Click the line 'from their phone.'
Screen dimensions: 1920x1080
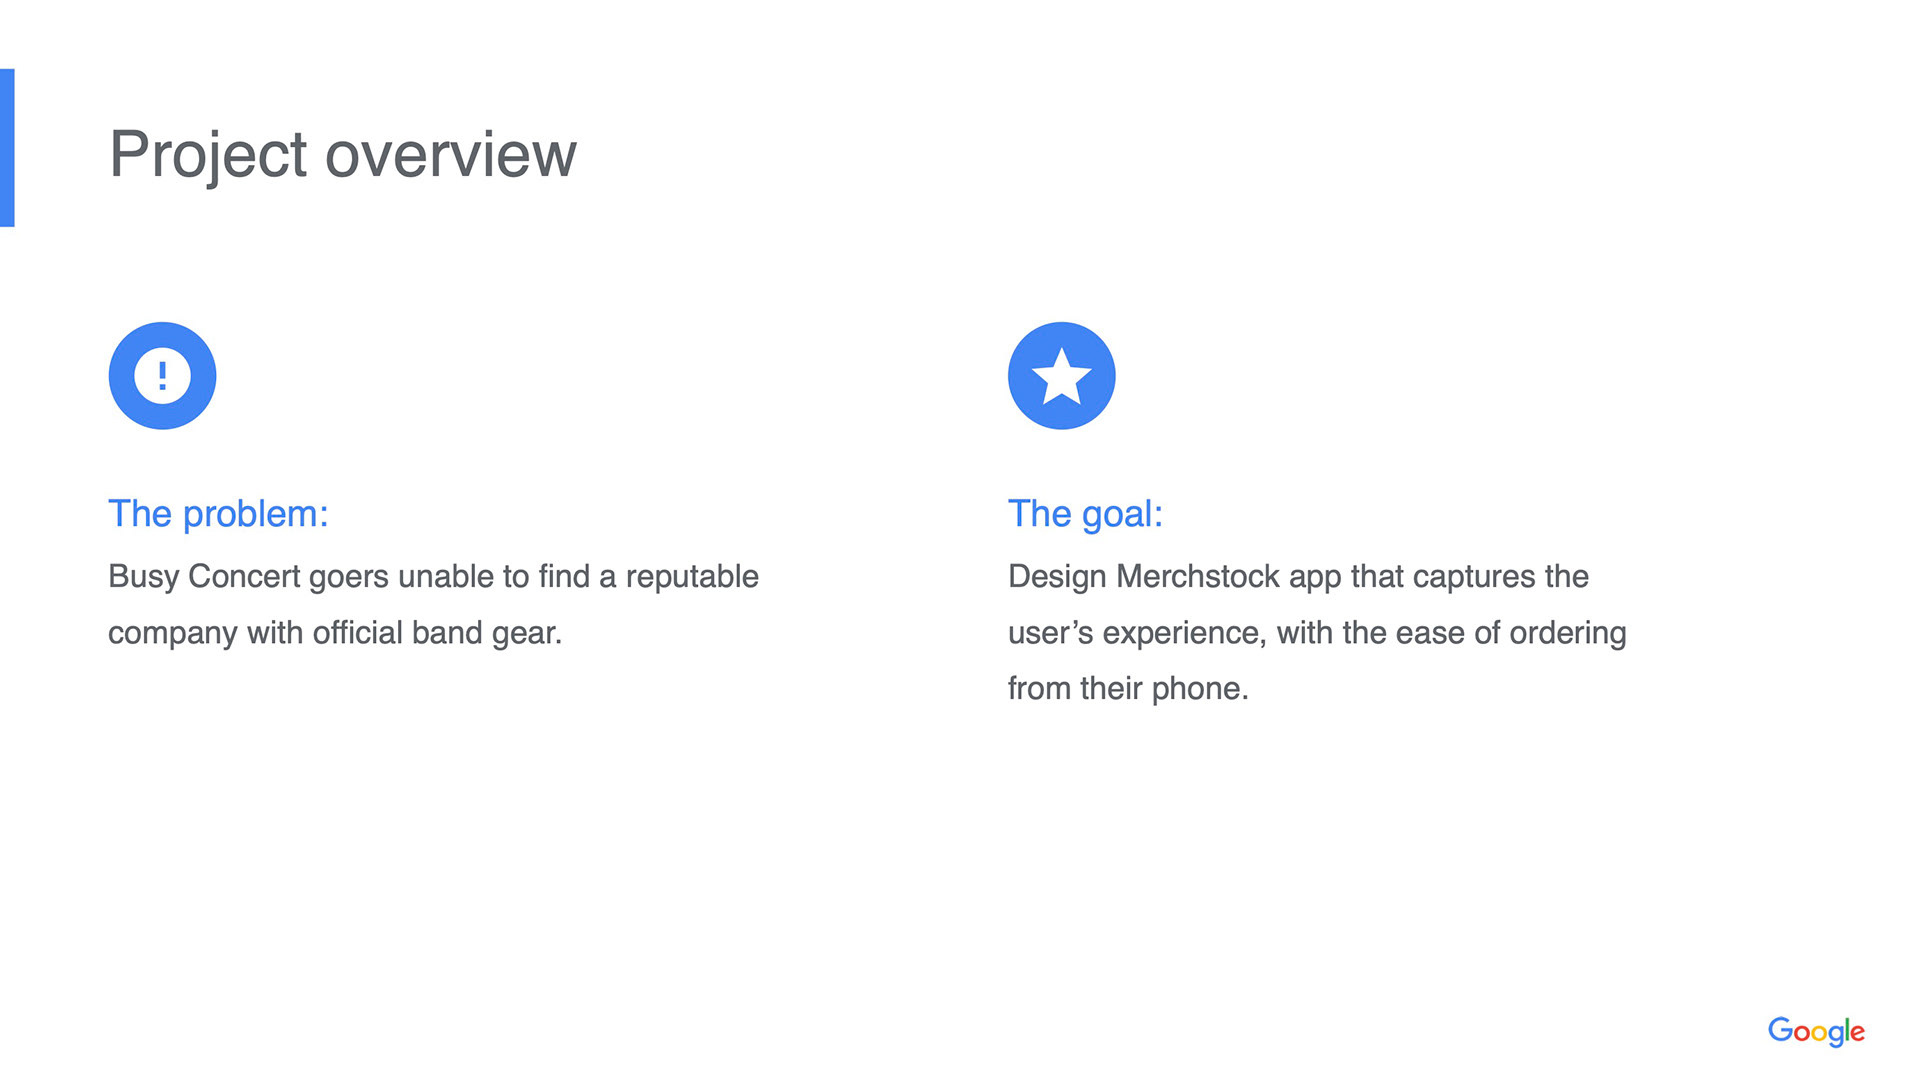click(1128, 689)
